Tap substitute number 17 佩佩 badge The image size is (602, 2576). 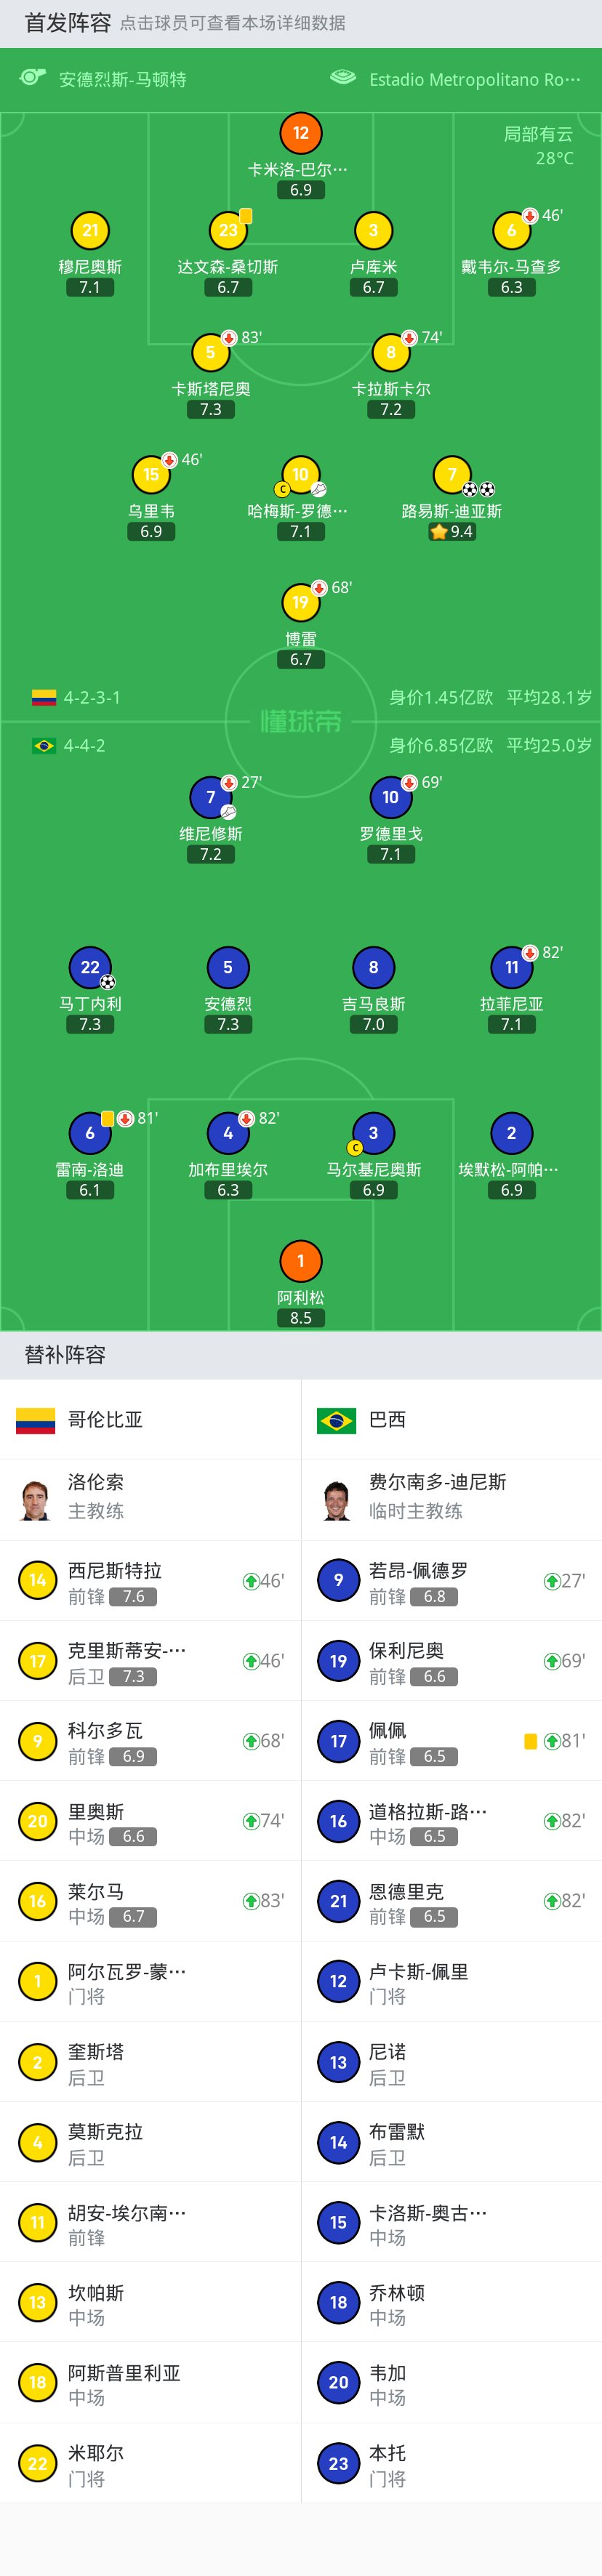338,1741
